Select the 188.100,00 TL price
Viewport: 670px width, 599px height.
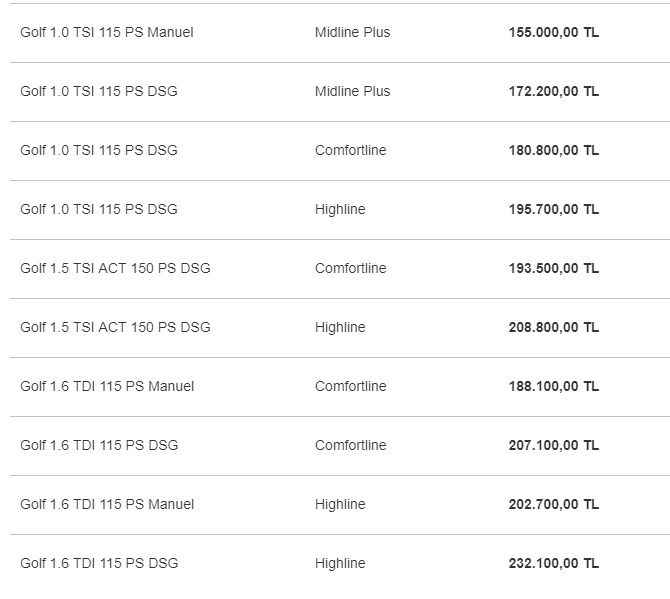(553, 386)
